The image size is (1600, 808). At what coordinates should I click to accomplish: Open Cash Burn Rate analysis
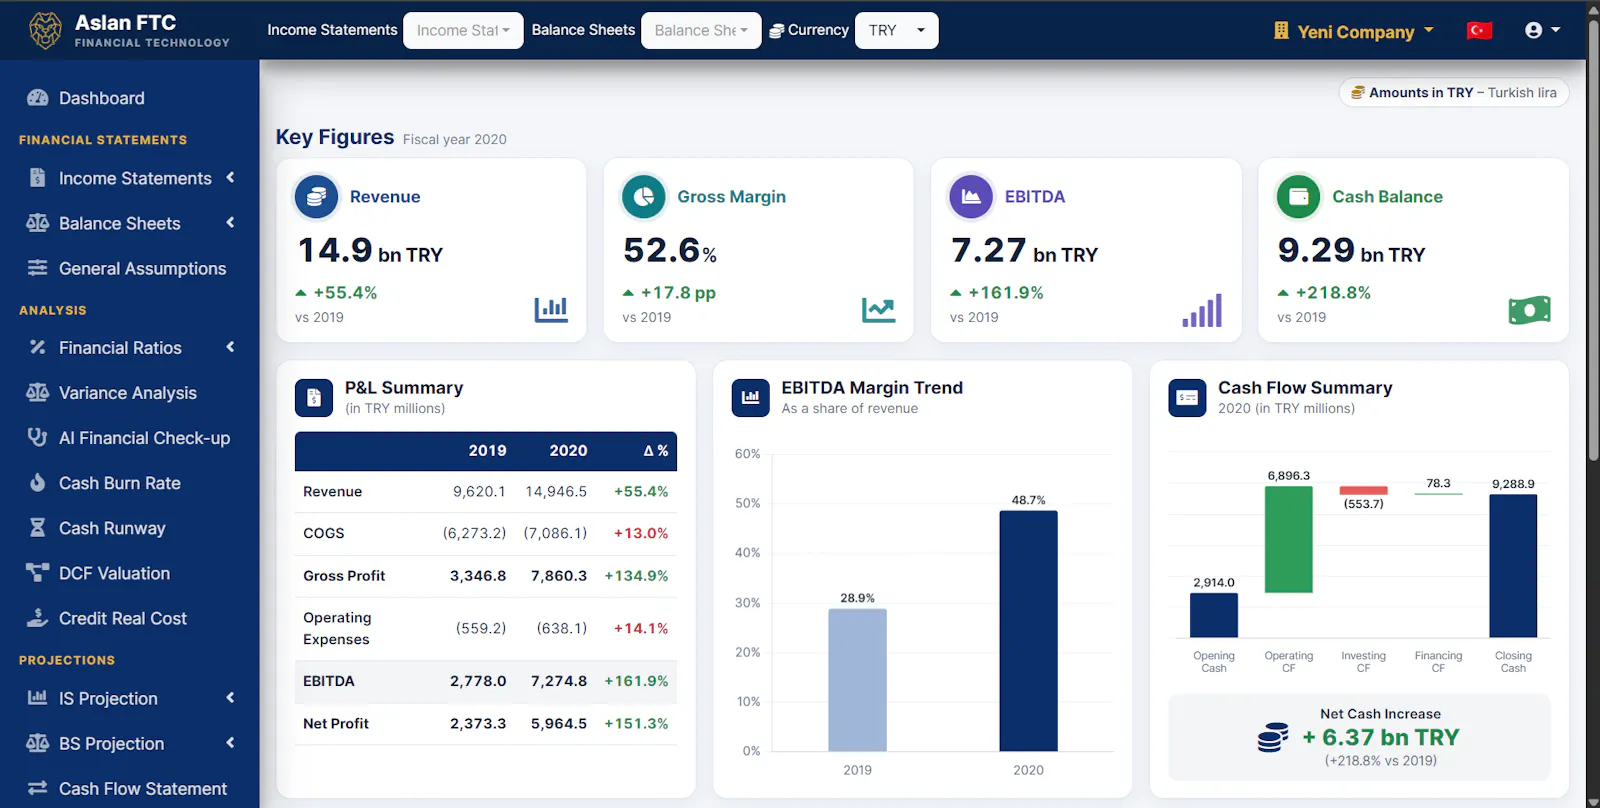click(130, 483)
